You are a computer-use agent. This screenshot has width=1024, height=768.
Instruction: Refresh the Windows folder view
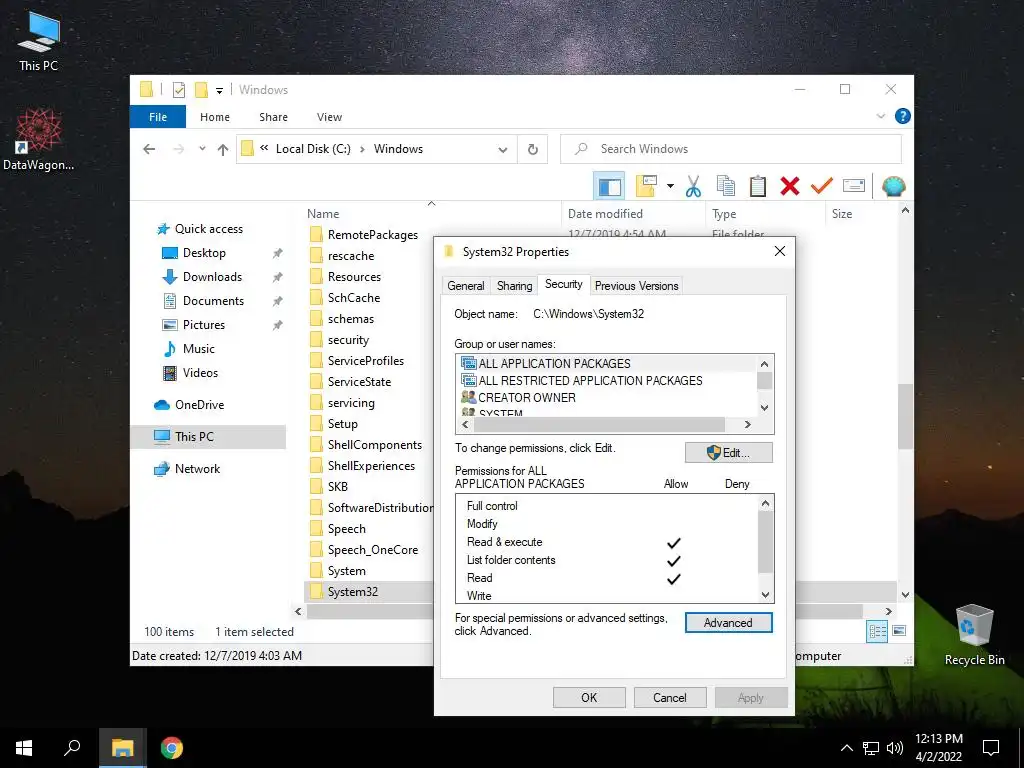[x=533, y=150]
